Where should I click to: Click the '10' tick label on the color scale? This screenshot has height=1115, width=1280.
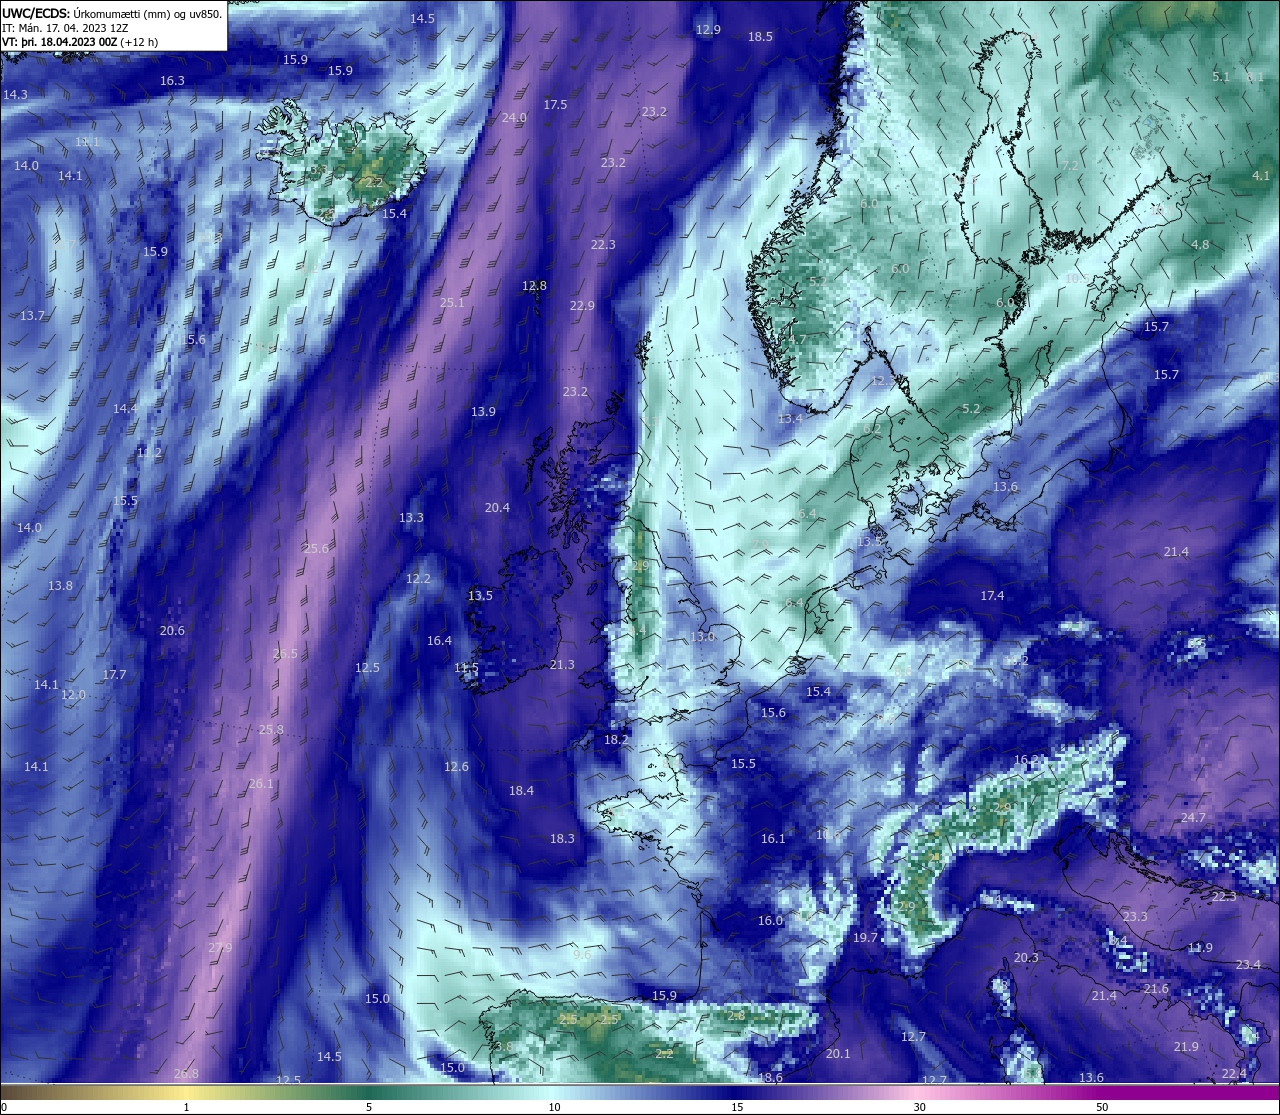(x=554, y=1107)
